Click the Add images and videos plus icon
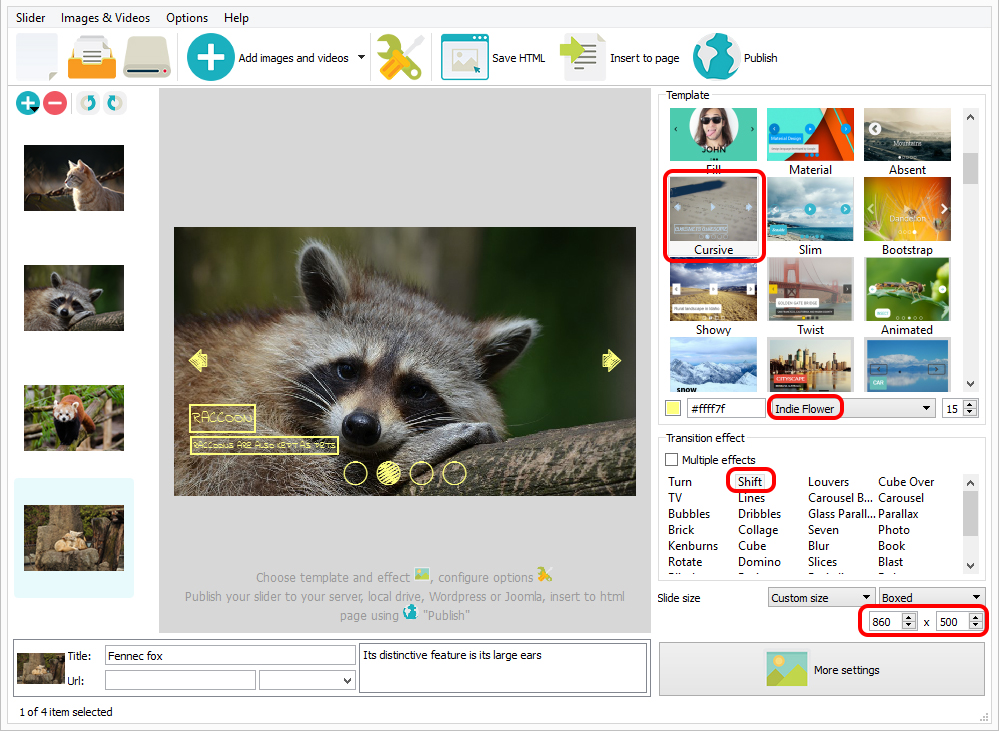Screen dimensions: 999x731 click(210, 57)
